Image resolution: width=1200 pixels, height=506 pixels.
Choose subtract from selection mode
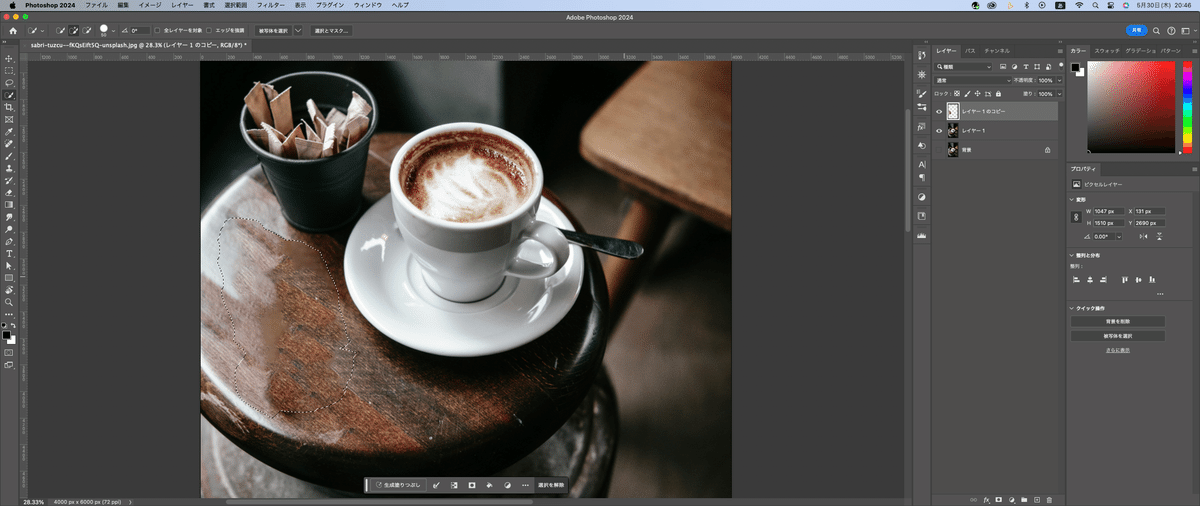[89, 31]
